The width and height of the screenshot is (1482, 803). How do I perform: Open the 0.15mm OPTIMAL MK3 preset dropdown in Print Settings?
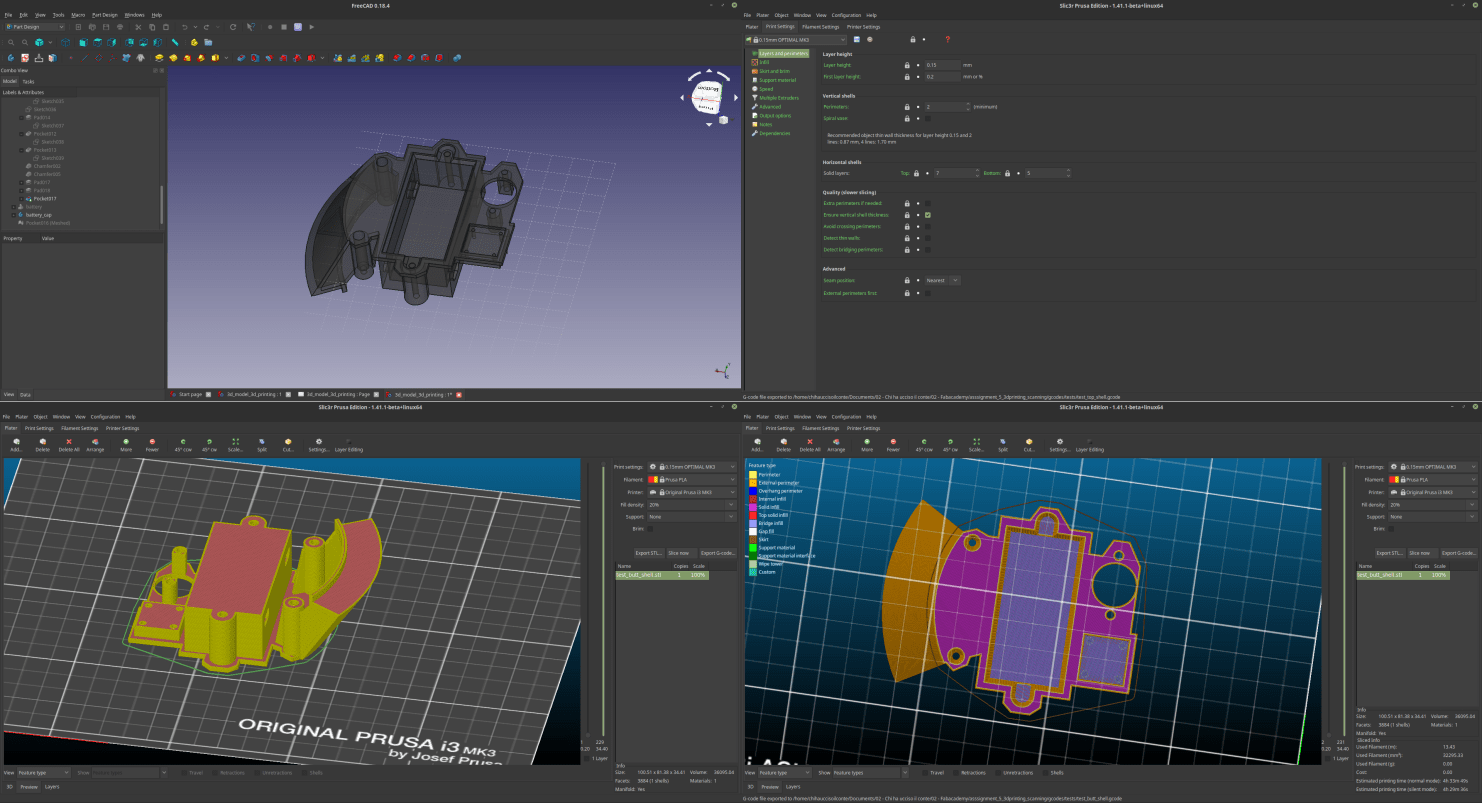[795, 39]
